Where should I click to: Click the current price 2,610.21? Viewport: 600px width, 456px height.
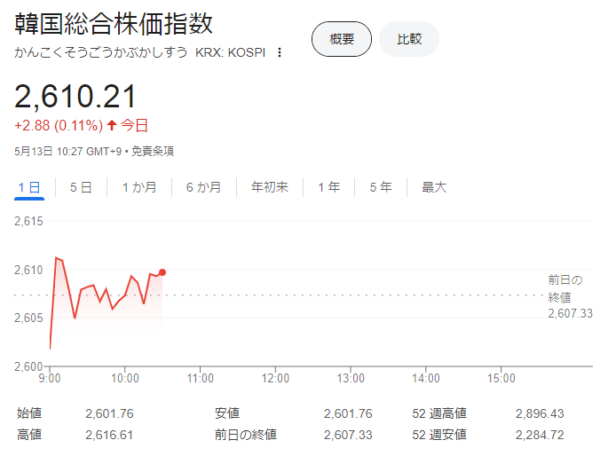click(75, 97)
